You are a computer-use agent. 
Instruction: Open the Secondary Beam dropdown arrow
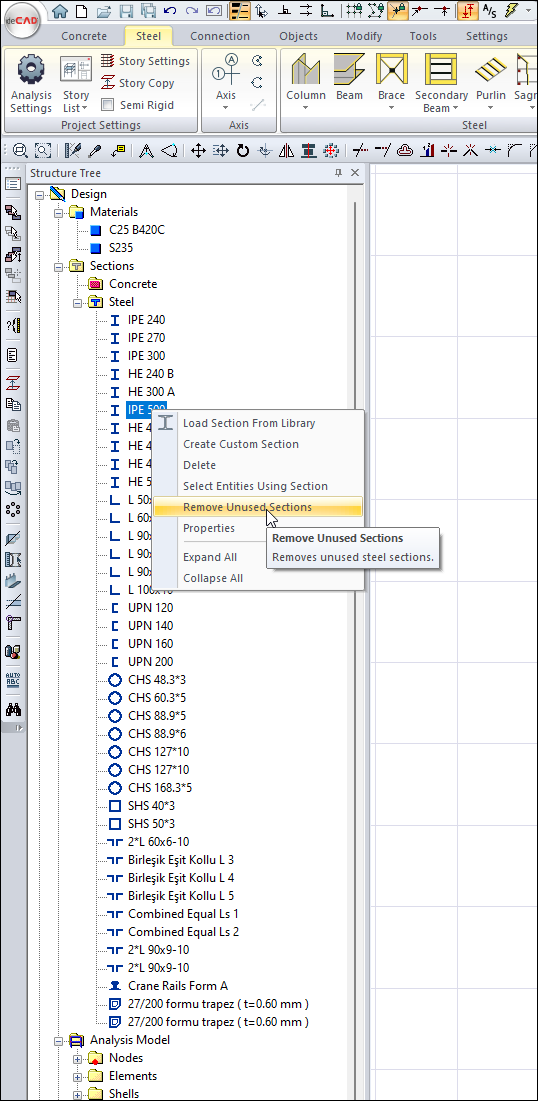tap(455, 108)
